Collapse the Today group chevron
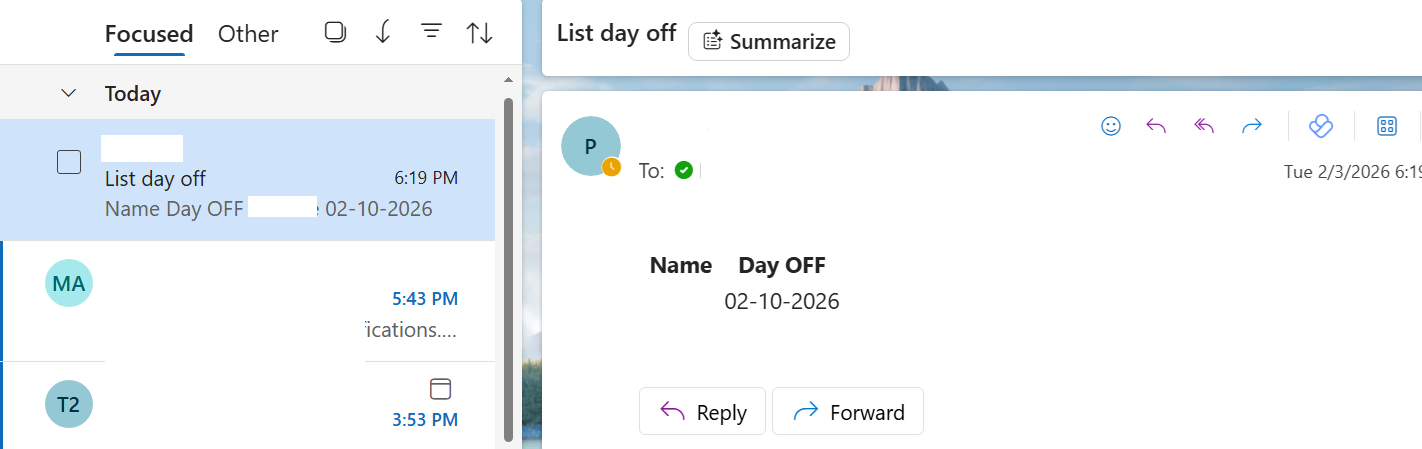The width and height of the screenshot is (1422, 449). click(x=69, y=93)
